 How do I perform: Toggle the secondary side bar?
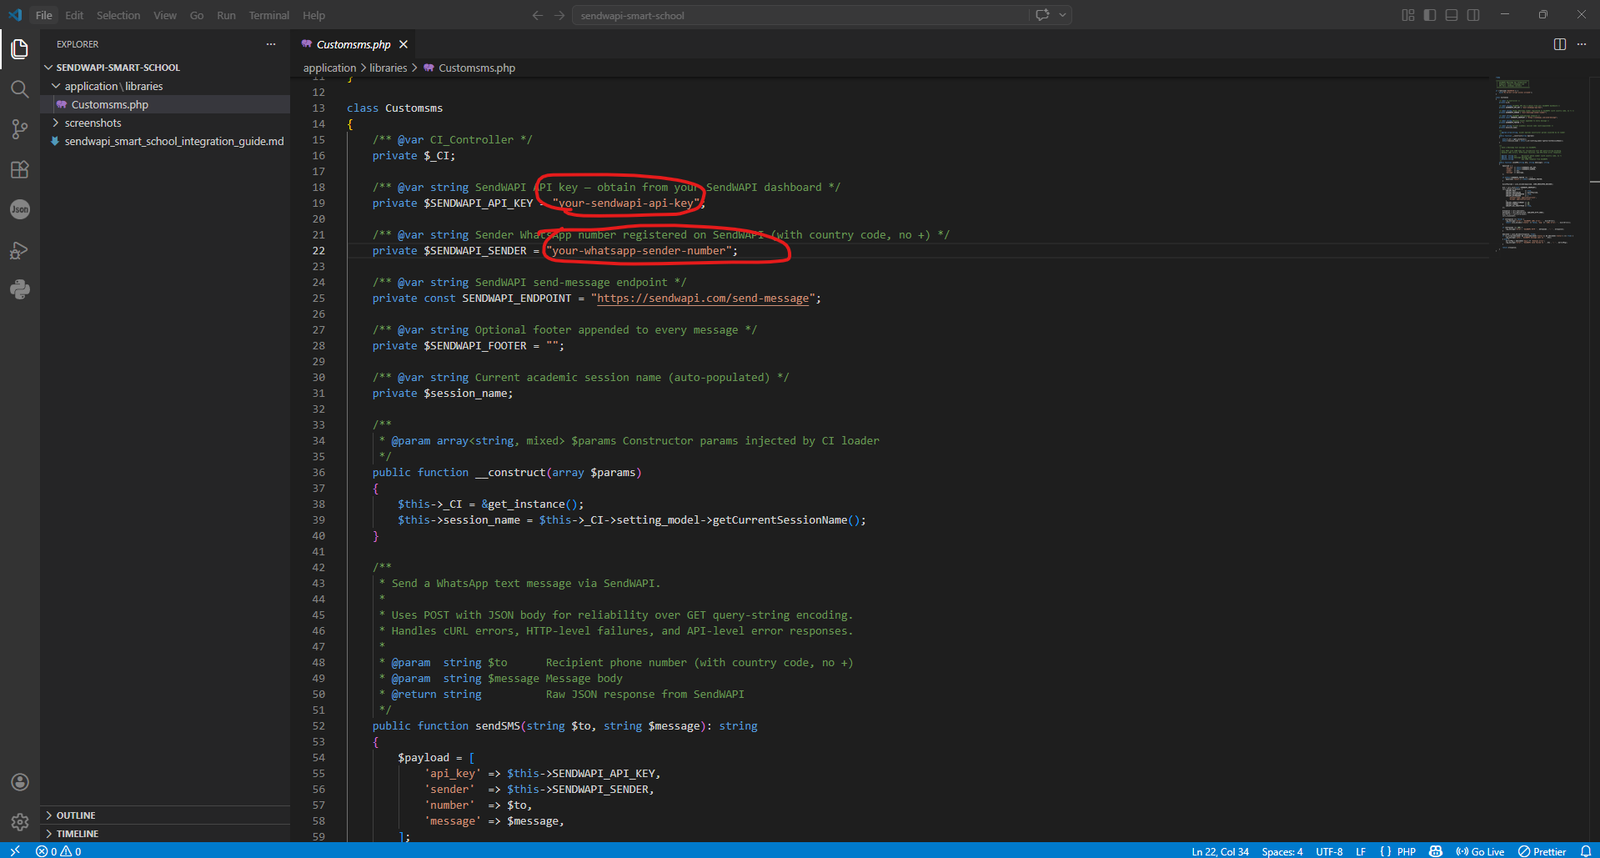pos(1474,15)
